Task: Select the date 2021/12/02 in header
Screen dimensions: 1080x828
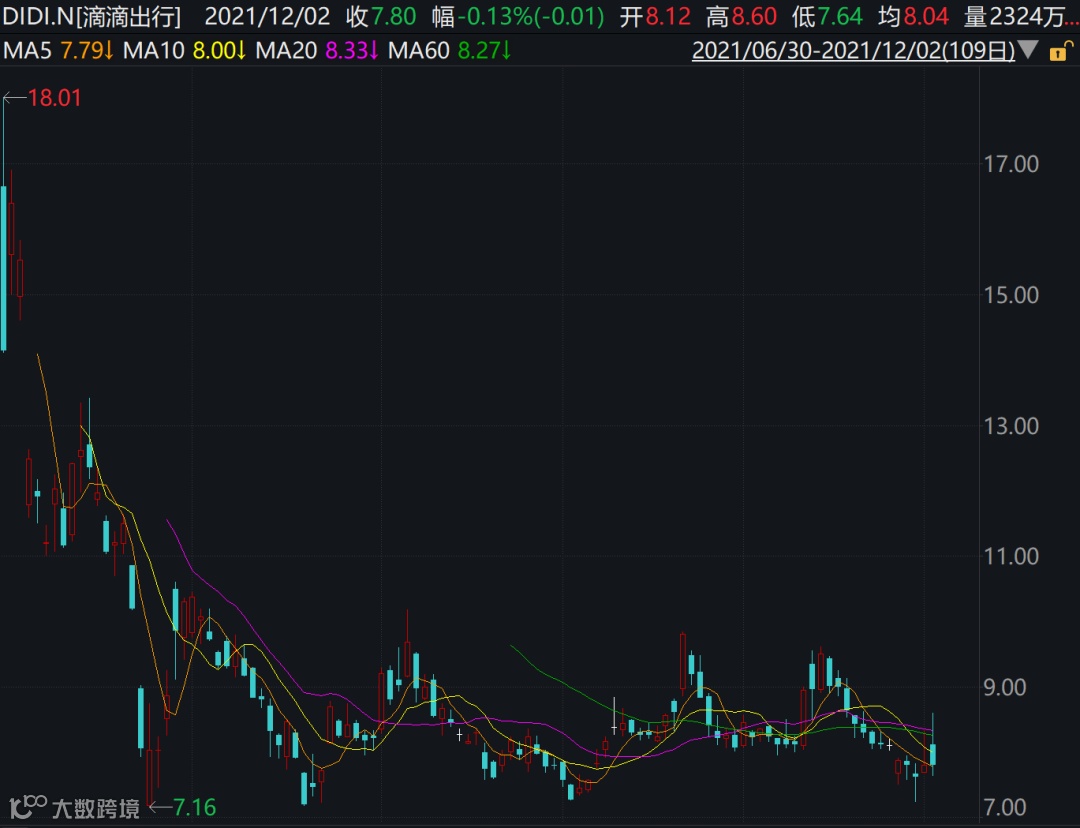Action: pos(267,17)
